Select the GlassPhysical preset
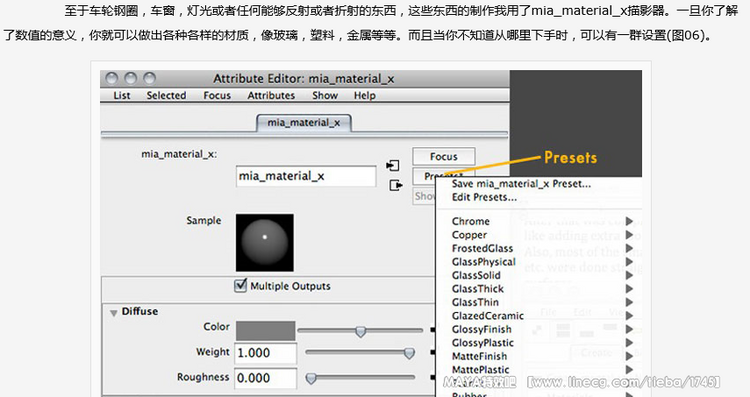This screenshot has height=397, width=750. (484, 262)
